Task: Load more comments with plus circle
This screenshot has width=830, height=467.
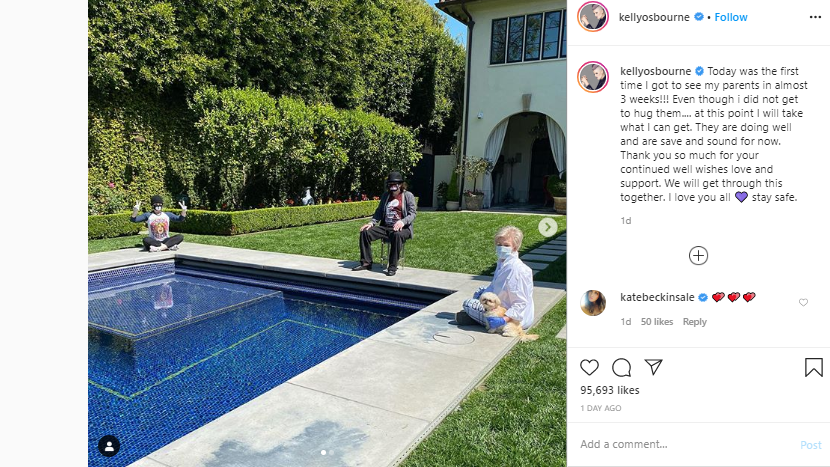Action: 698,256
